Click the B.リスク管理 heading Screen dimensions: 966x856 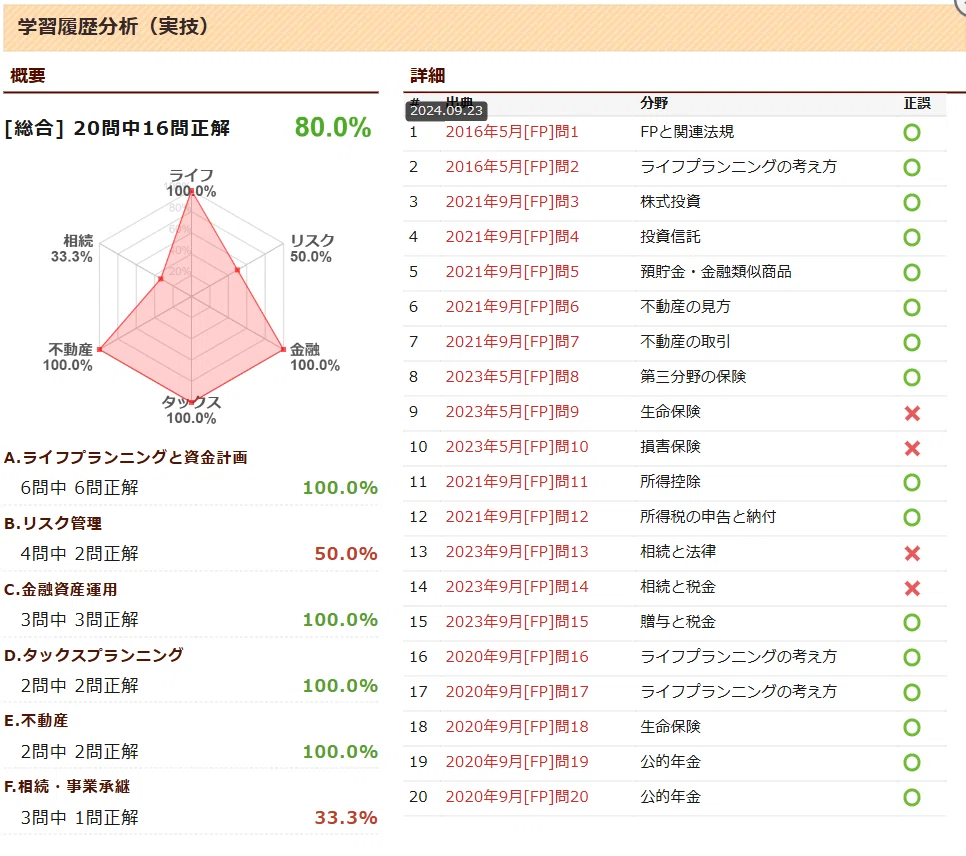click(x=53, y=523)
